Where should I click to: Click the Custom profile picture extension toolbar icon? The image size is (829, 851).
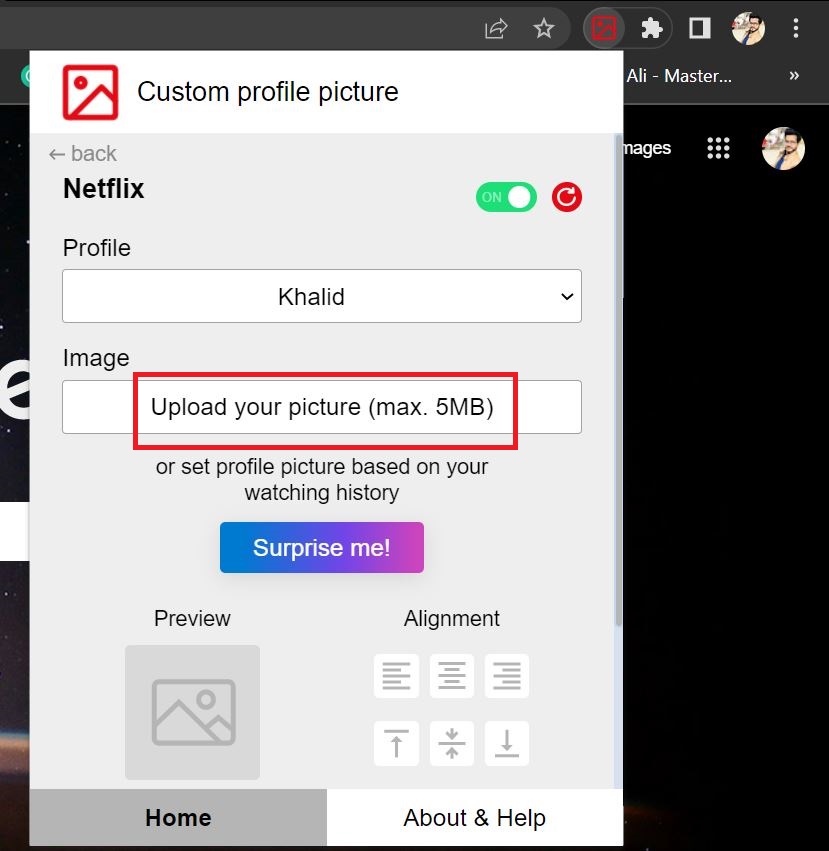tap(604, 28)
